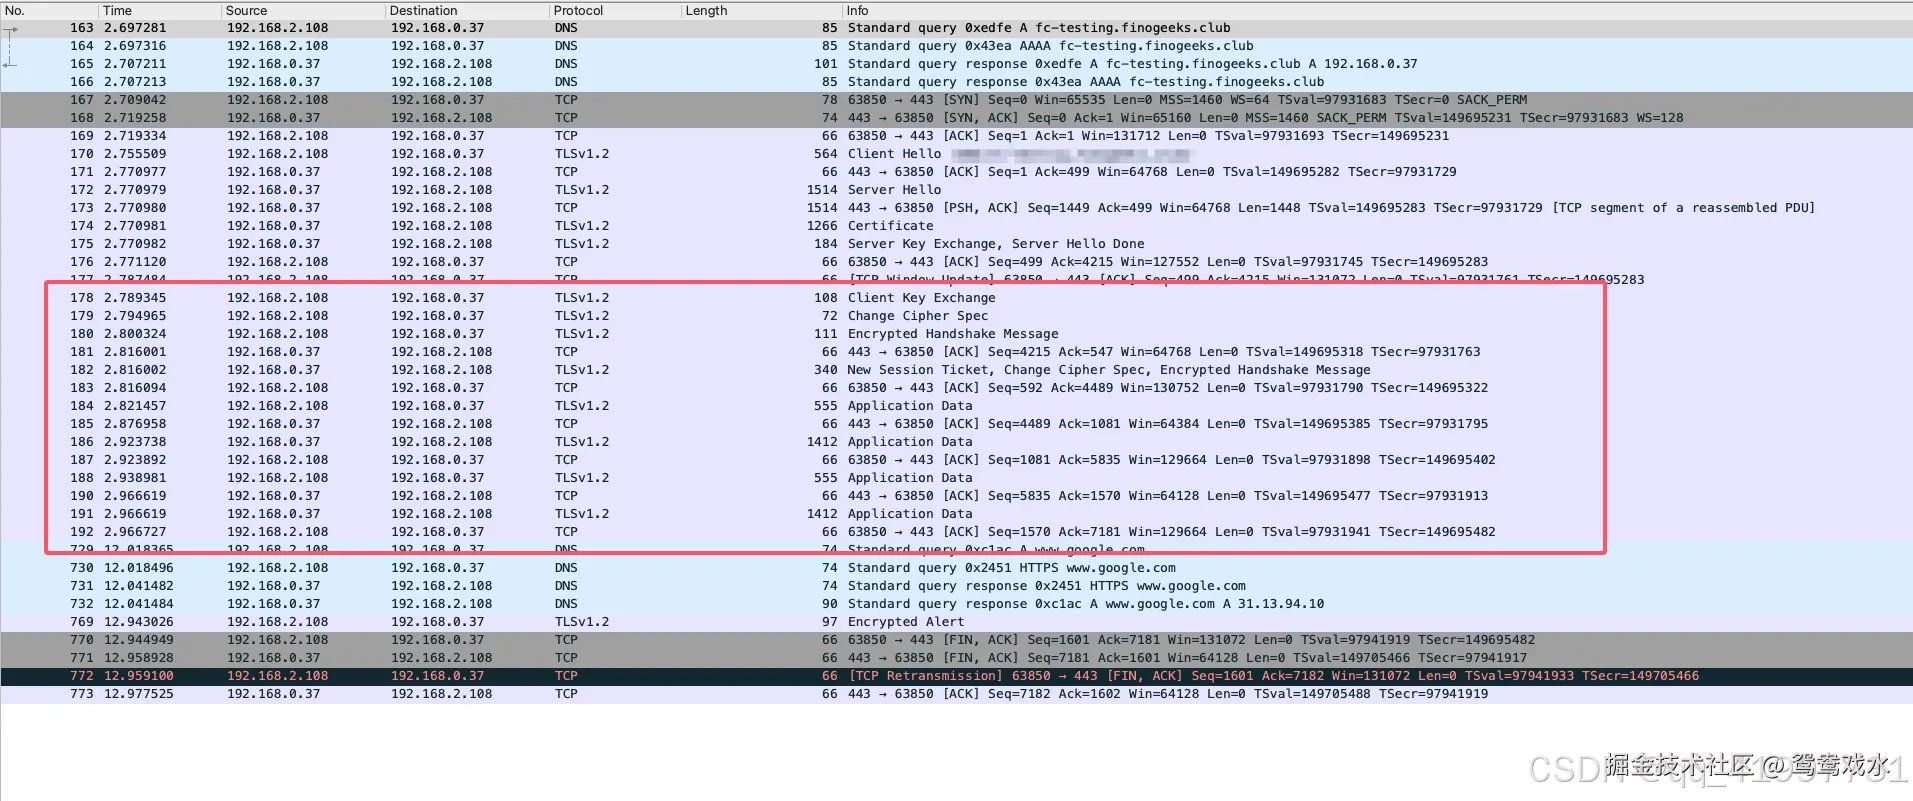Select packet 171 ACK Ack=499 row
The width and height of the screenshot is (1913, 801).
[x=956, y=172]
